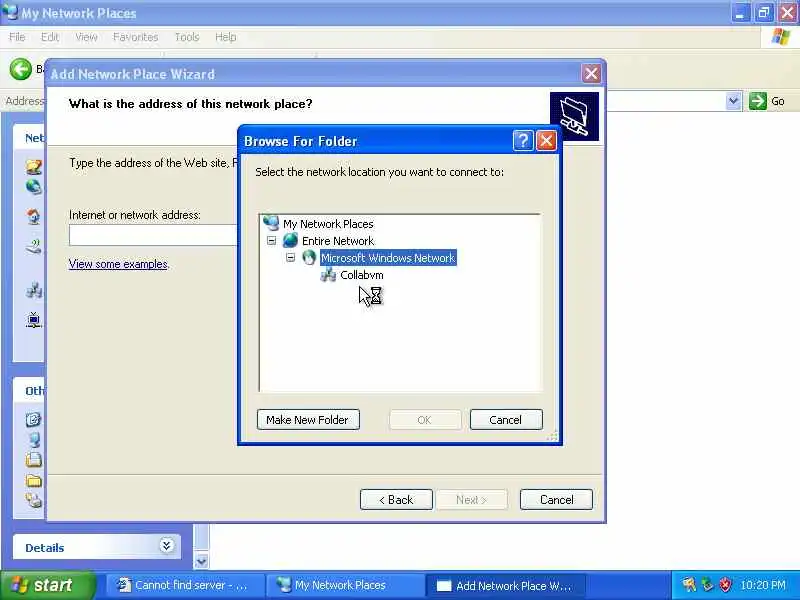
Task: Focus the Internet or network address field
Action: point(153,236)
